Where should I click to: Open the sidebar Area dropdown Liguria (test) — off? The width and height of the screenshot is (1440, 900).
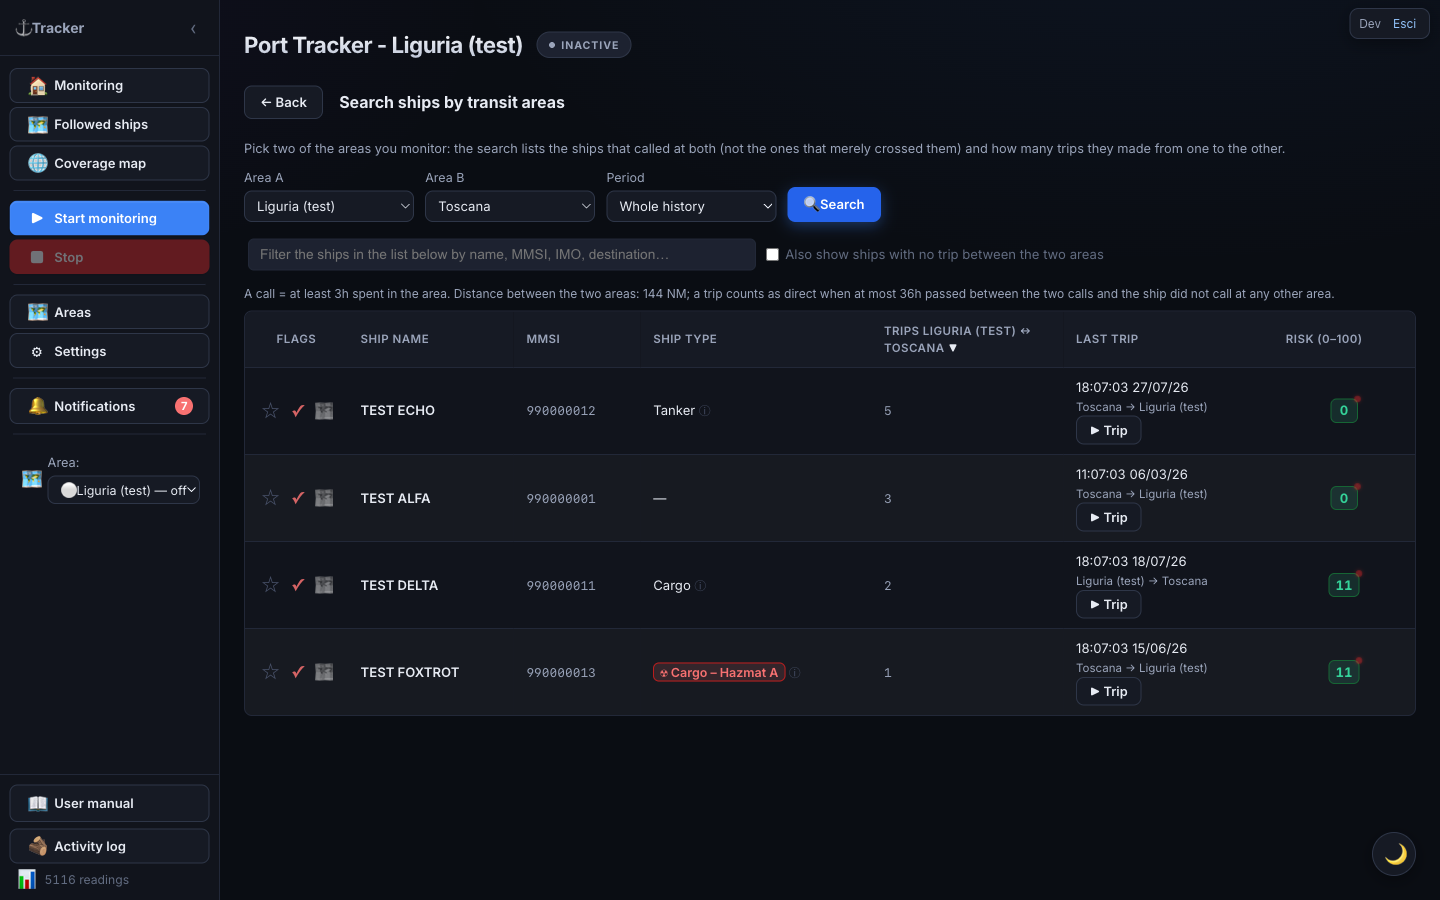pos(124,490)
